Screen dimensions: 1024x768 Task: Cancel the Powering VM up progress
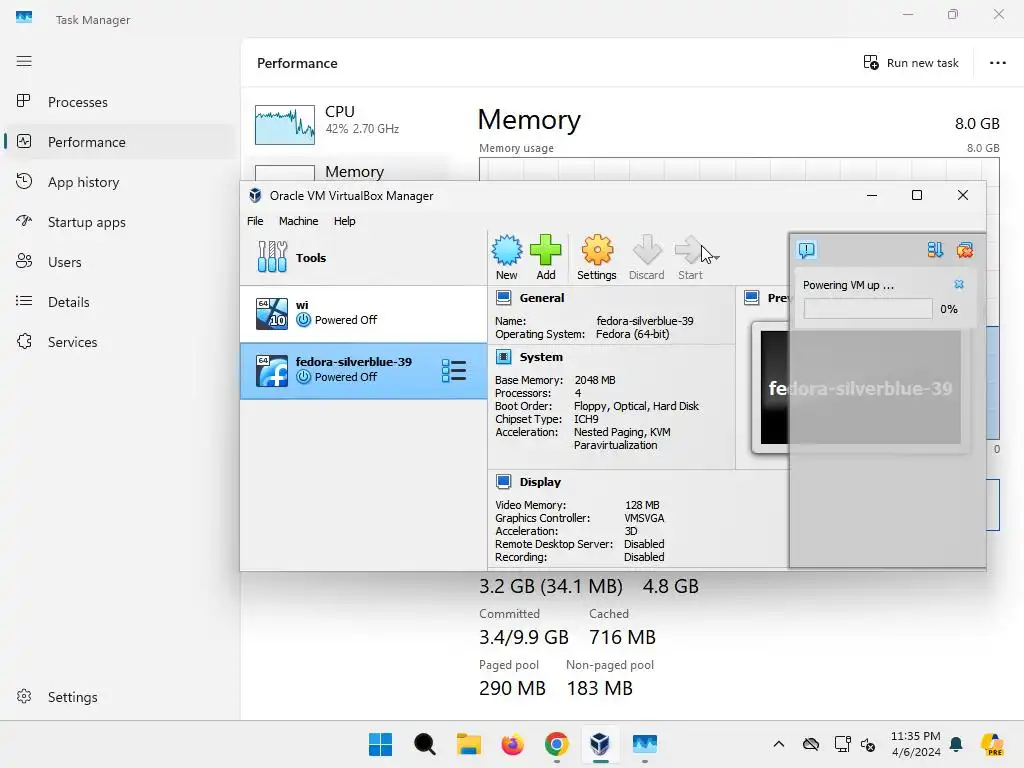pyautogui.click(x=959, y=284)
